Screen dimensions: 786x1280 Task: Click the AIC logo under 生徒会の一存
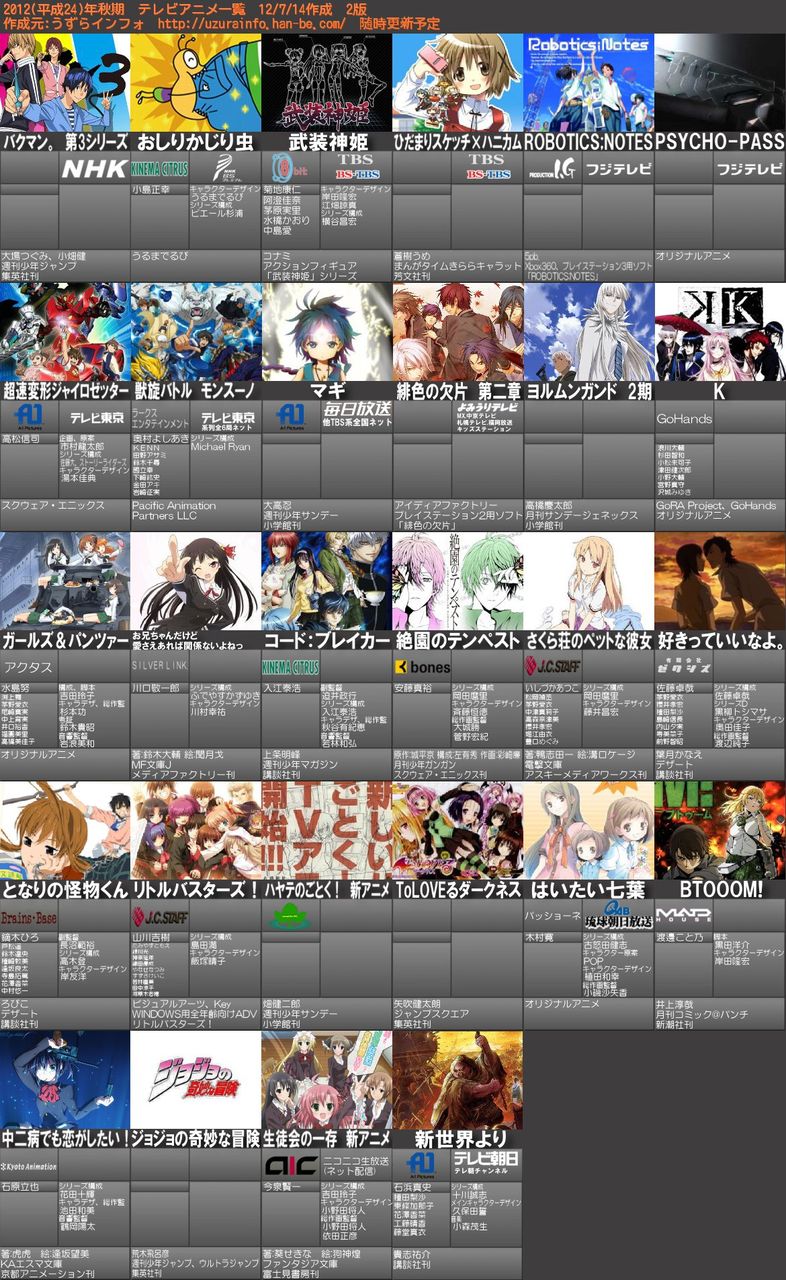click(x=291, y=1166)
